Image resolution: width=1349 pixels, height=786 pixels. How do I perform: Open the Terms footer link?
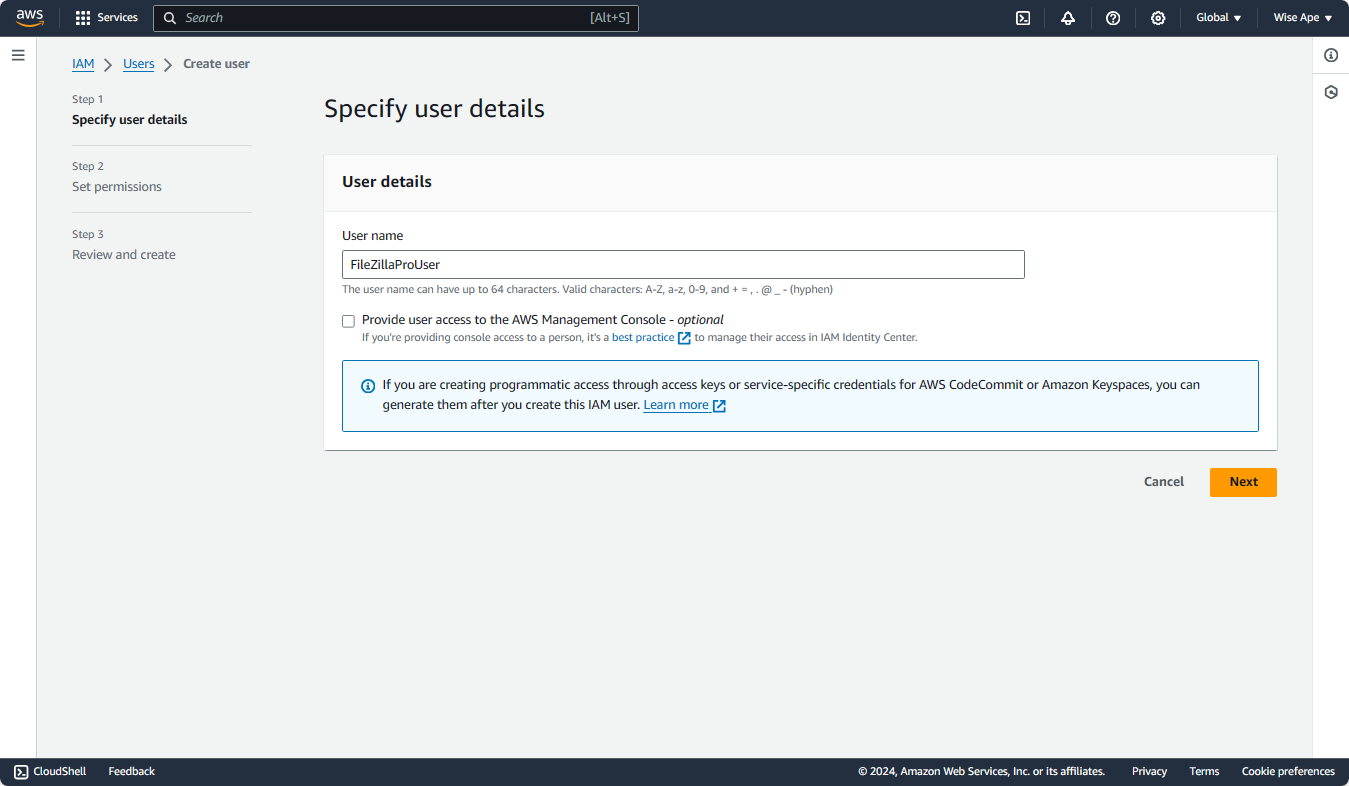pyautogui.click(x=1204, y=771)
